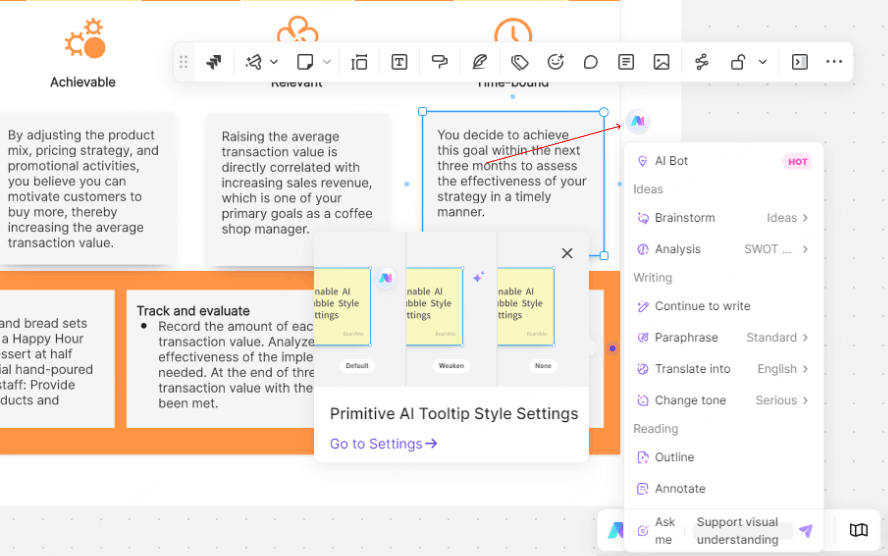Click the Reading section label in AI menu
The width and height of the screenshot is (888, 556).
tap(655, 429)
